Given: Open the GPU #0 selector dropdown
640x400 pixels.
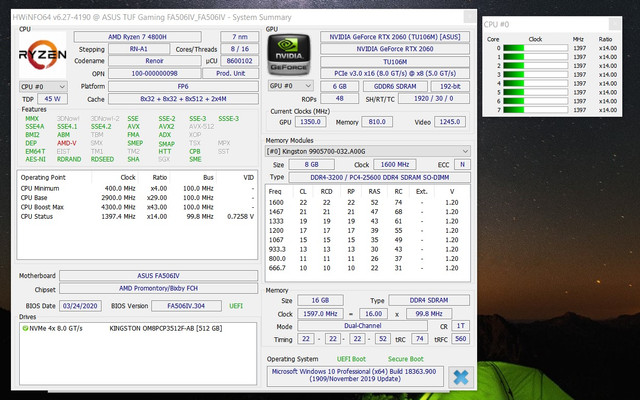Looking at the screenshot, I should pyautogui.click(x=291, y=86).
